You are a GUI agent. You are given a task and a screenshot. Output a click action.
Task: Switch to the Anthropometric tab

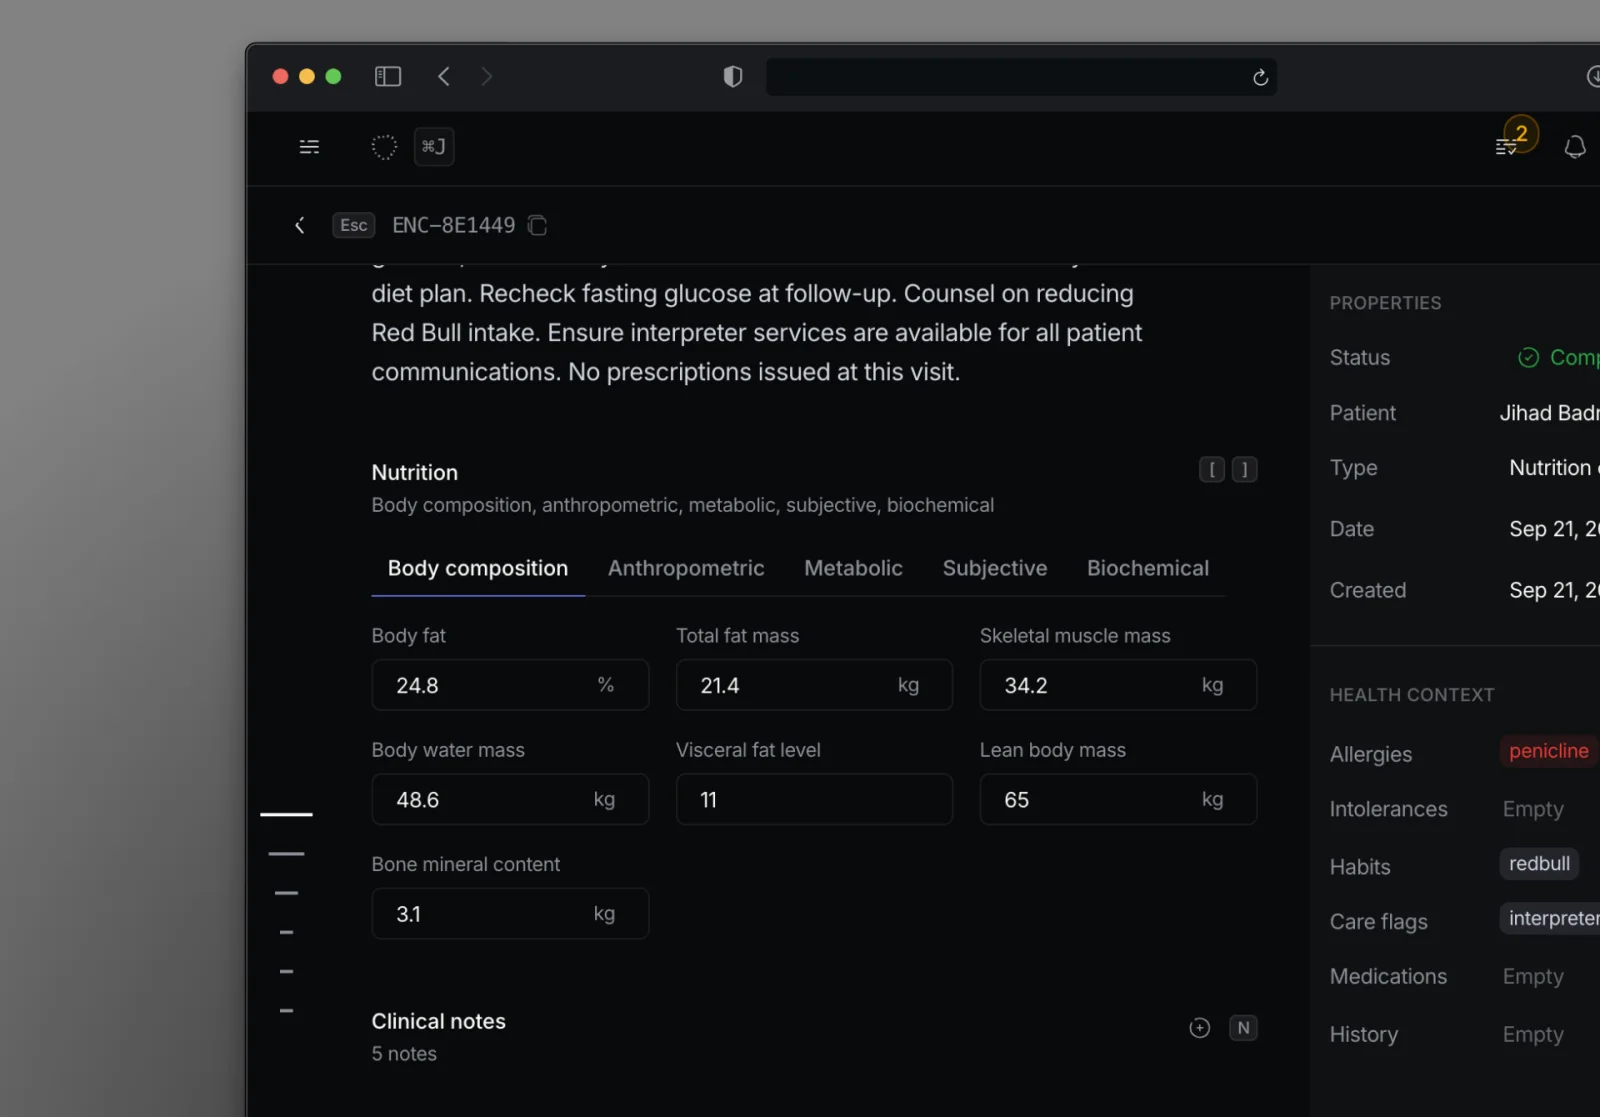click(x=686, y=568)
